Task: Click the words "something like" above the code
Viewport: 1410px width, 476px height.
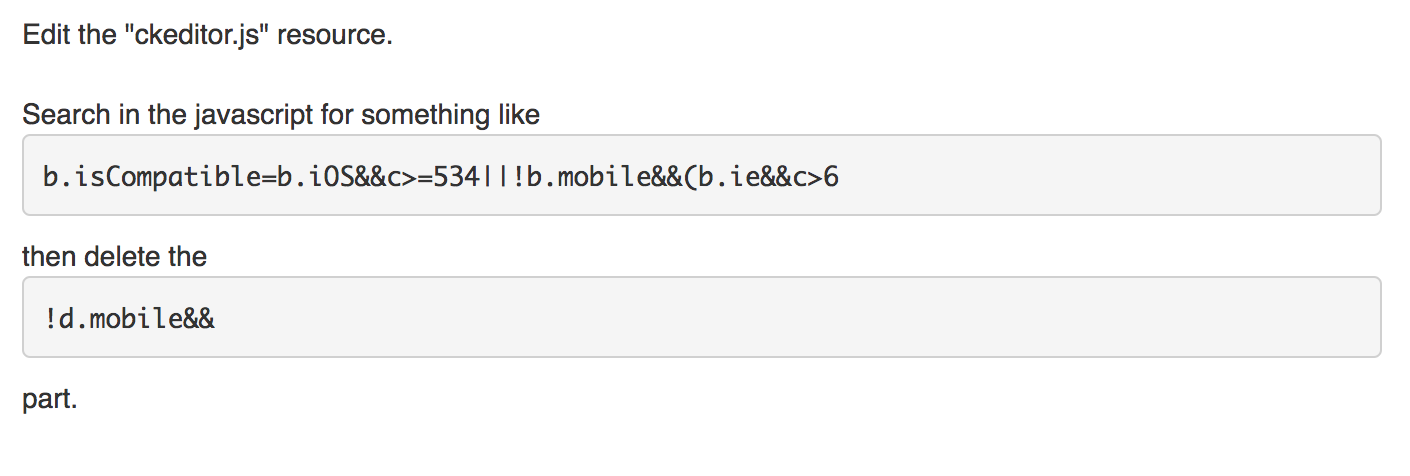Action: pyautogui.click(x=451, y=115)
